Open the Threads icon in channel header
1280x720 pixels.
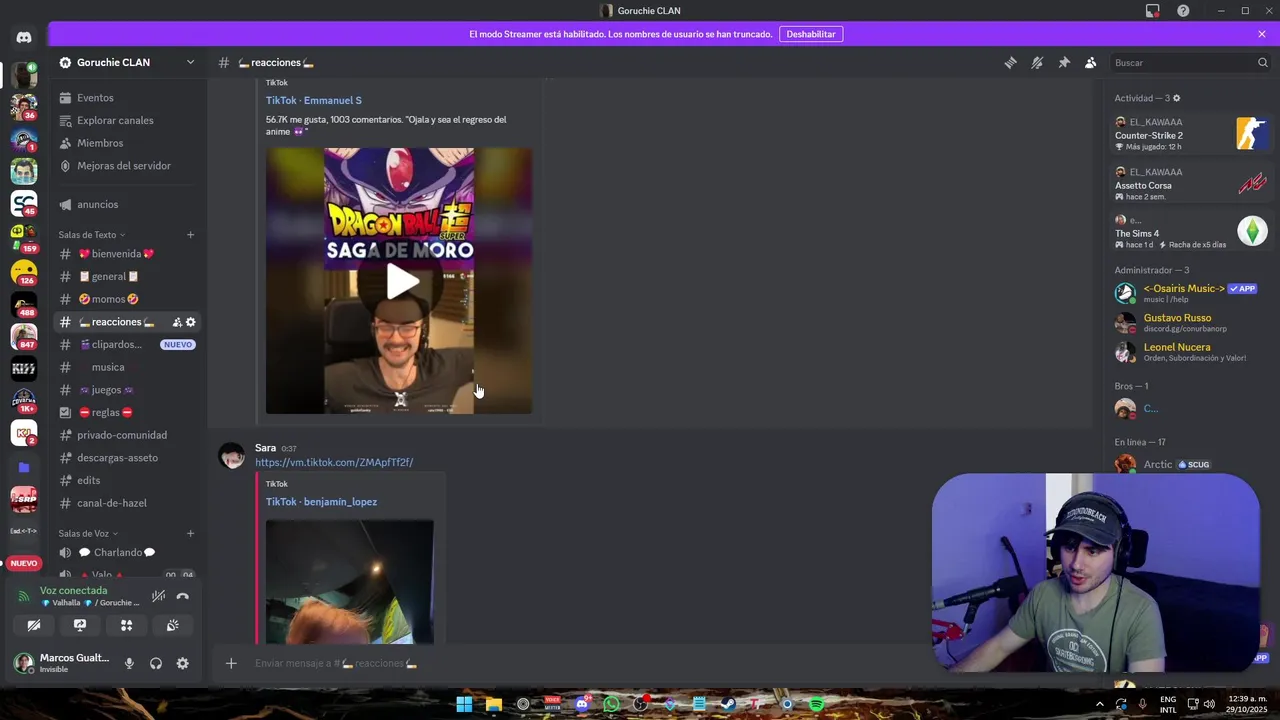tap(1010, 62)
